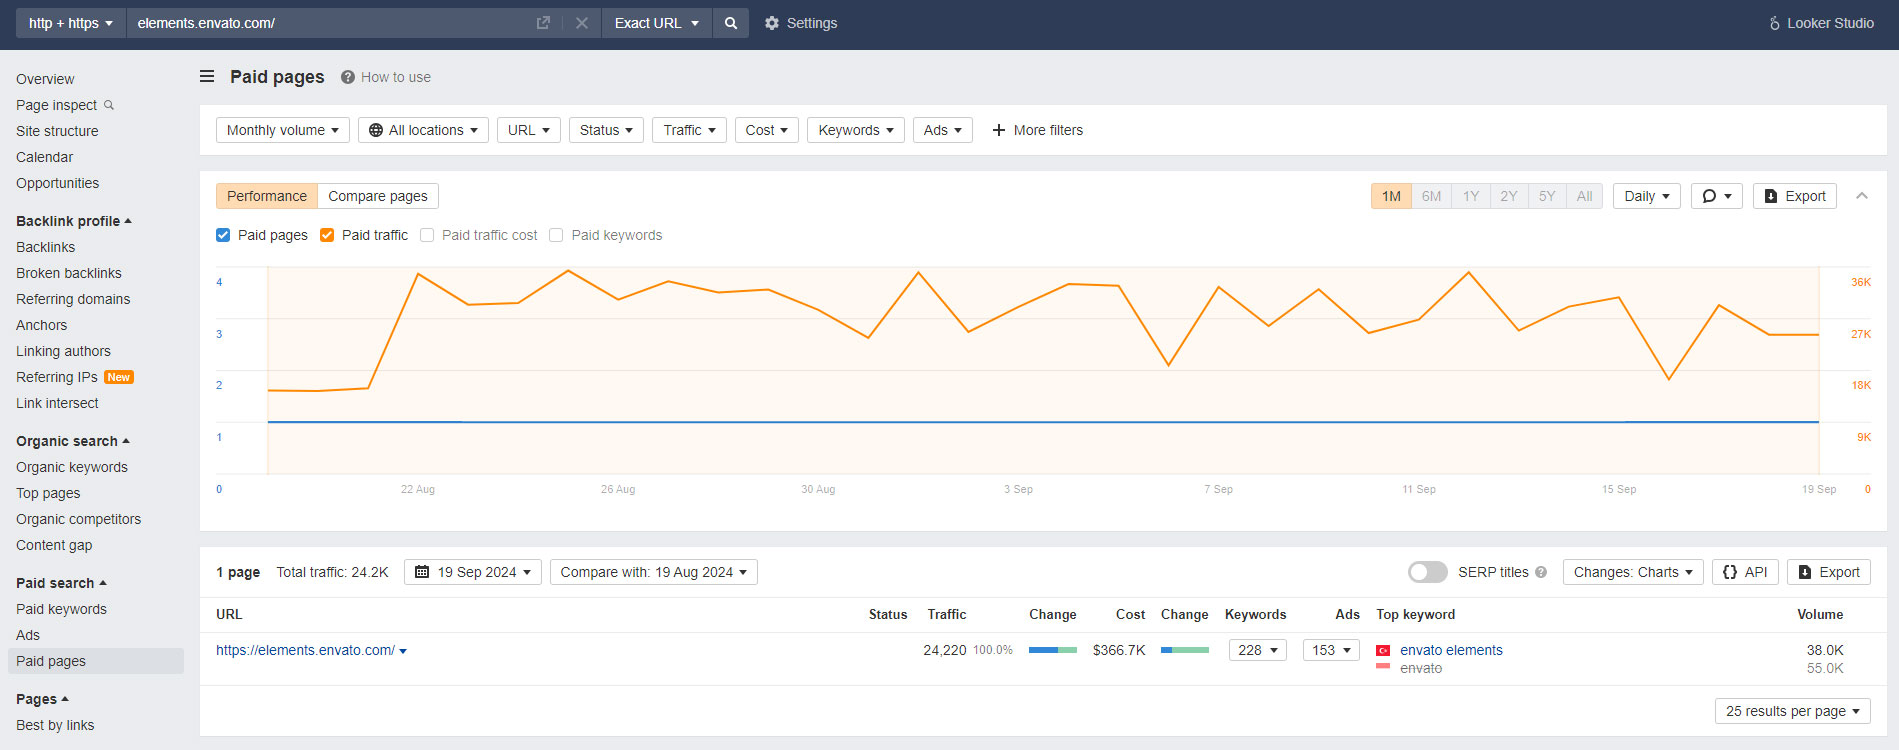
Task: Collapse the Paid search section
Action: [x=61, y=583]
